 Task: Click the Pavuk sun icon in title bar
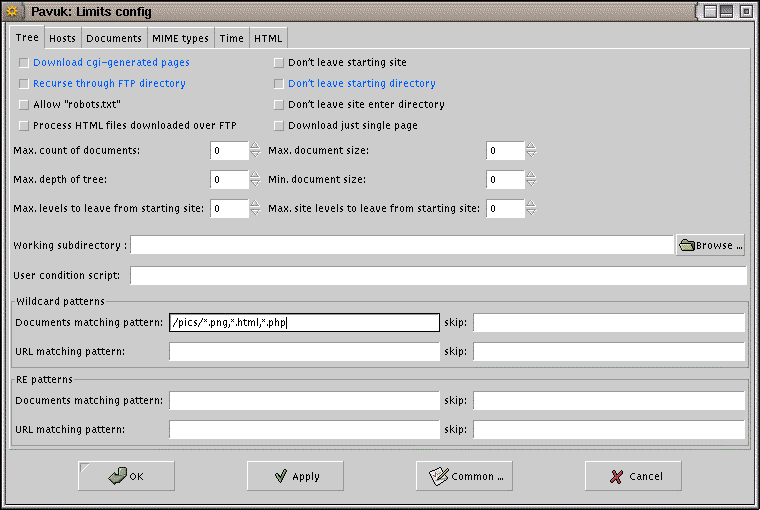click(13, 11)
